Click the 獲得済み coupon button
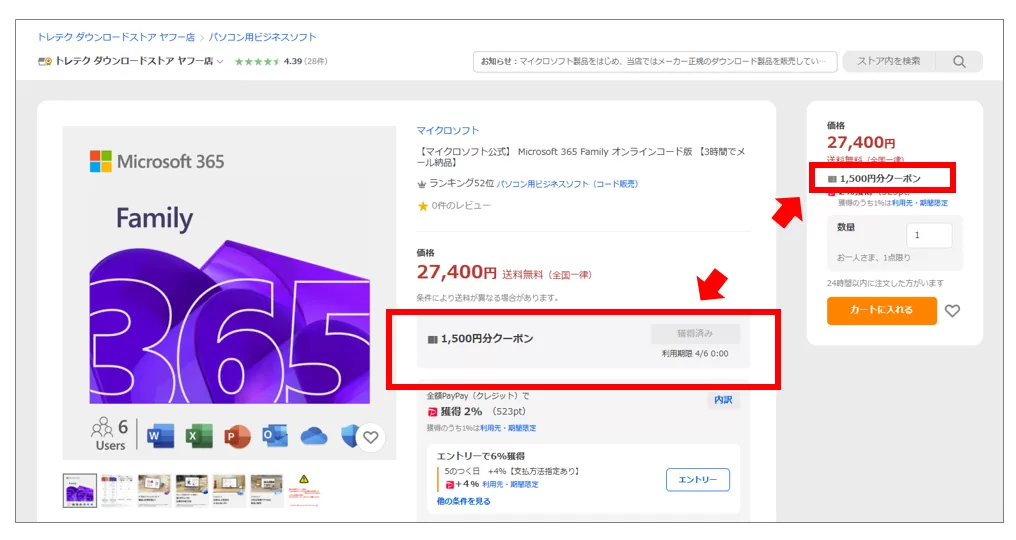The image size is (1016, 540). [695, 334]
